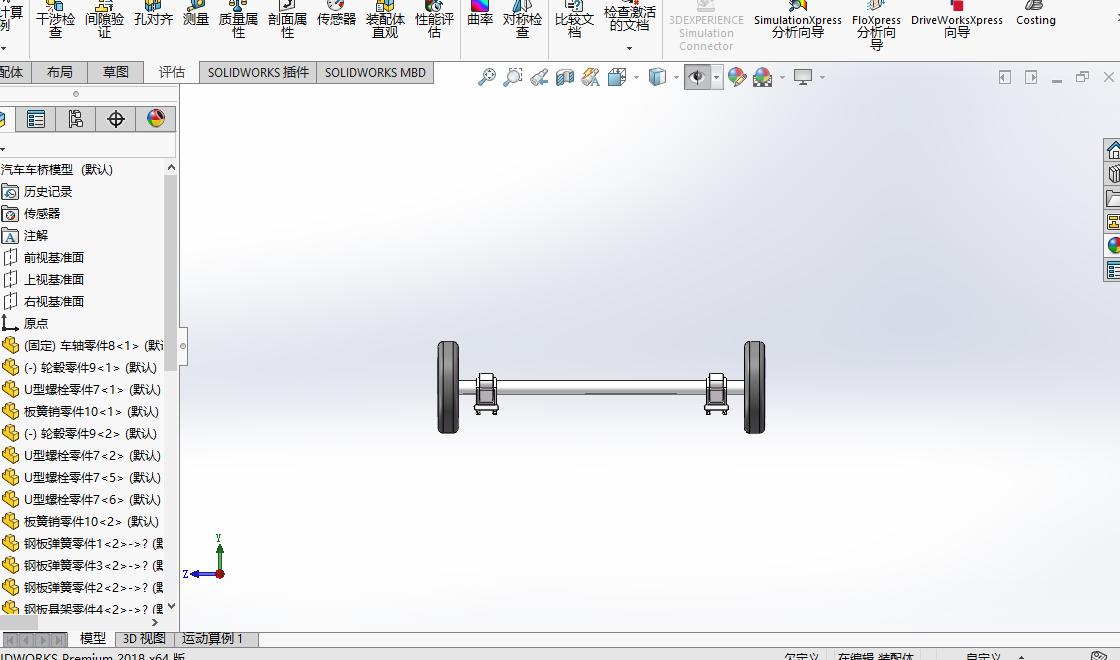Open Display Style dropdown arrow
1120x660 pixels.
coord(676,77)
